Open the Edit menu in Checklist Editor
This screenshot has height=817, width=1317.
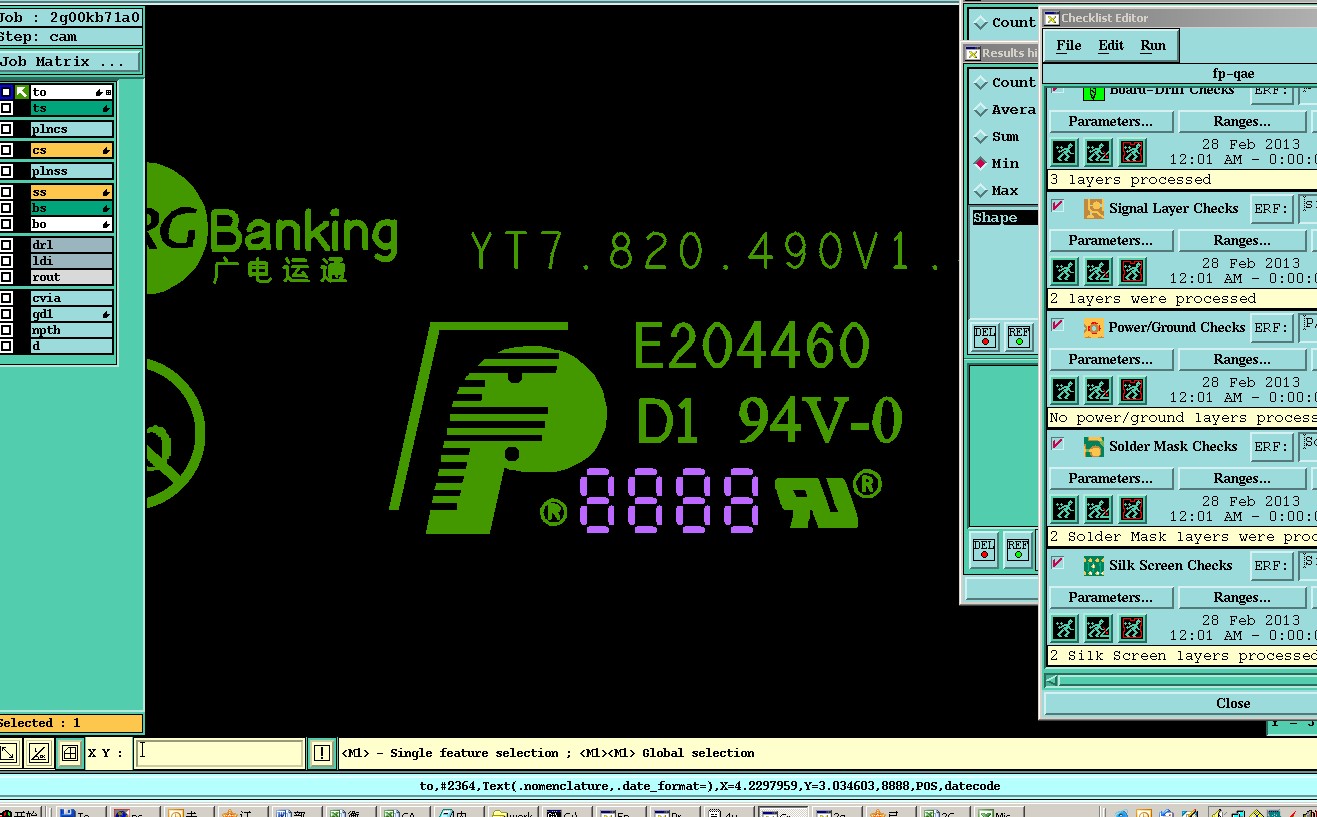[1110, 45]
